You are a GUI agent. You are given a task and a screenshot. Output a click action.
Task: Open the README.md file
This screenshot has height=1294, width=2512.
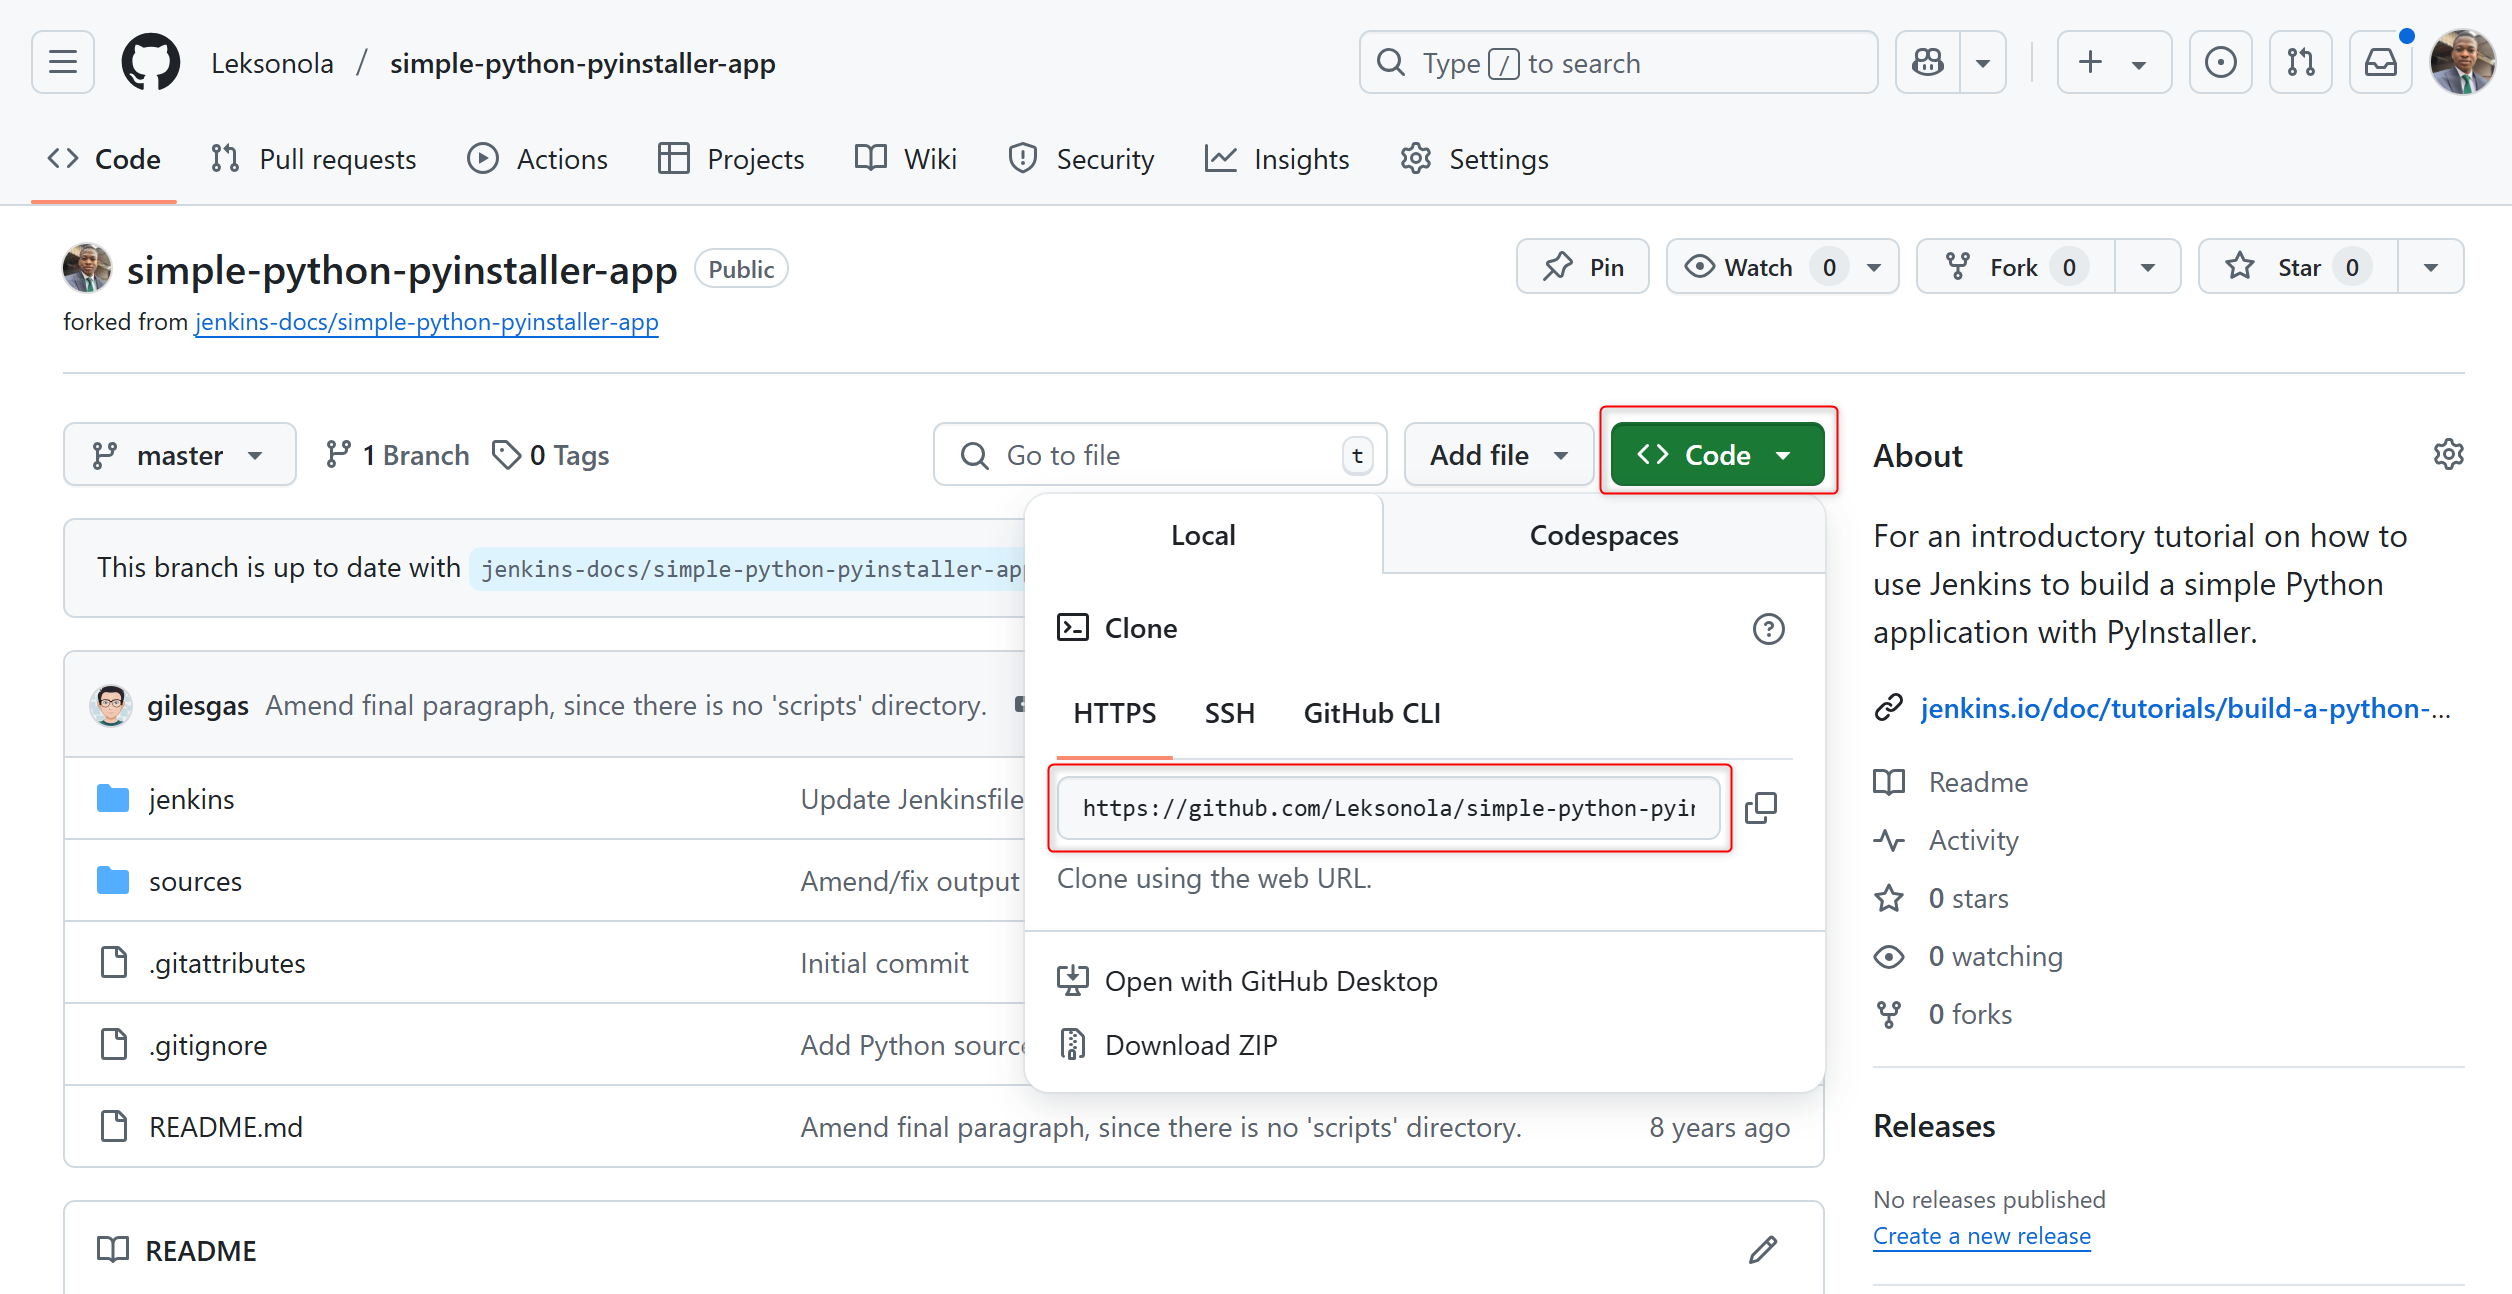[226, 1127]
